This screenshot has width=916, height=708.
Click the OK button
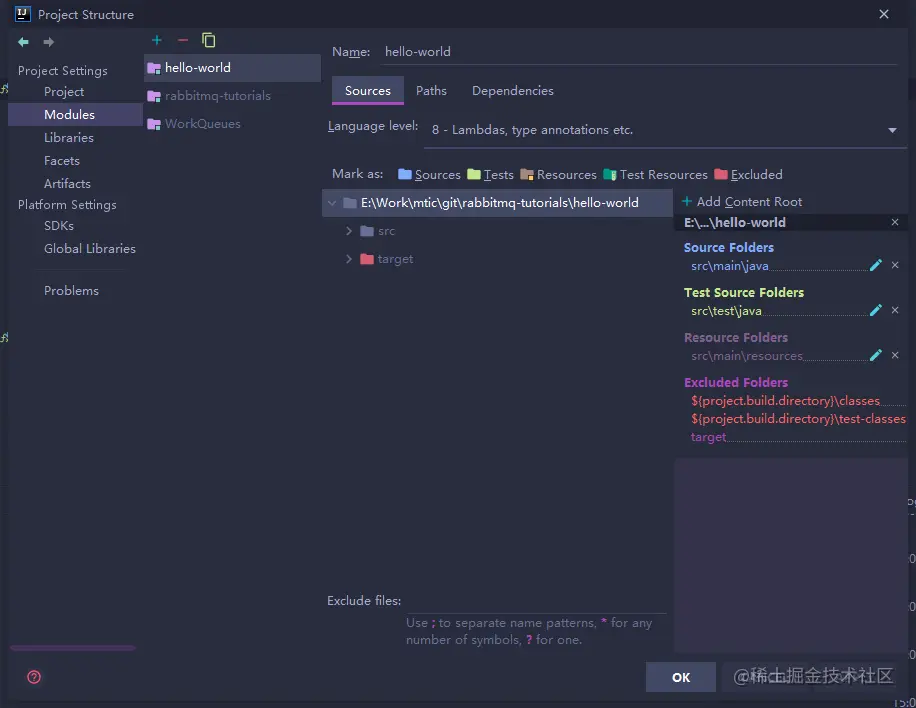click(x=681, y=677)
